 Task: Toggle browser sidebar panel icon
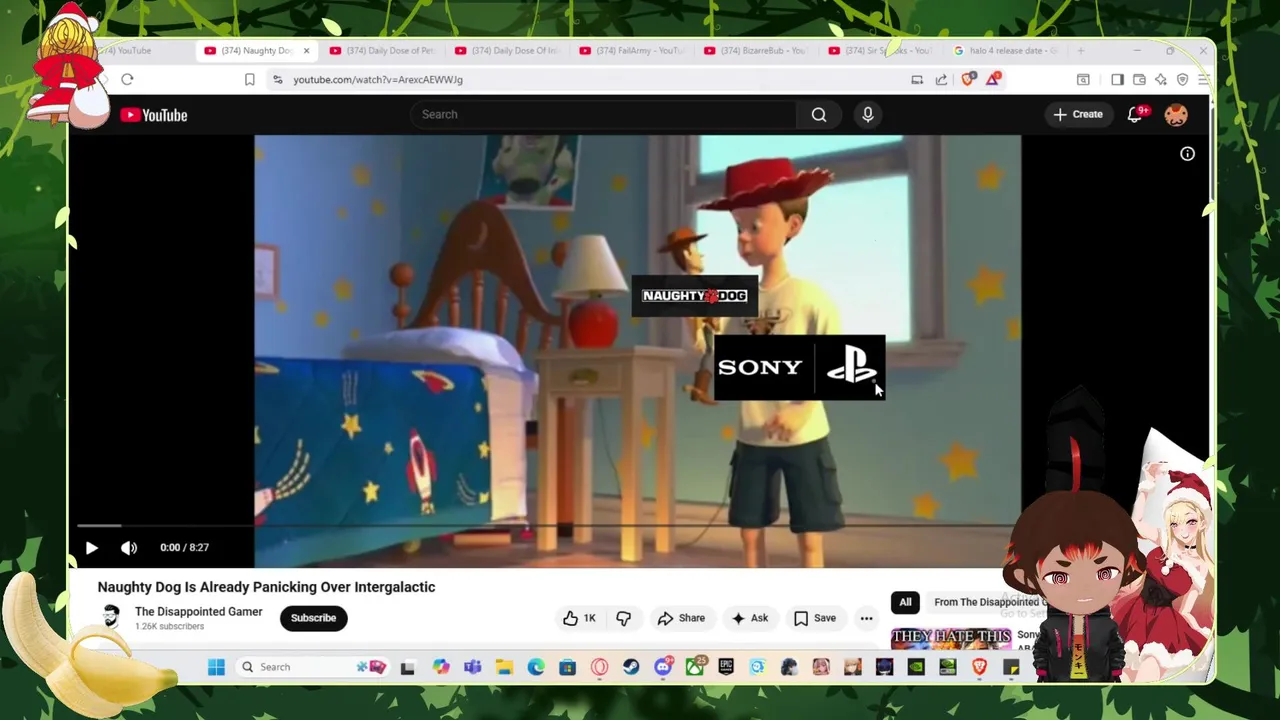[x=1117, y=80]
